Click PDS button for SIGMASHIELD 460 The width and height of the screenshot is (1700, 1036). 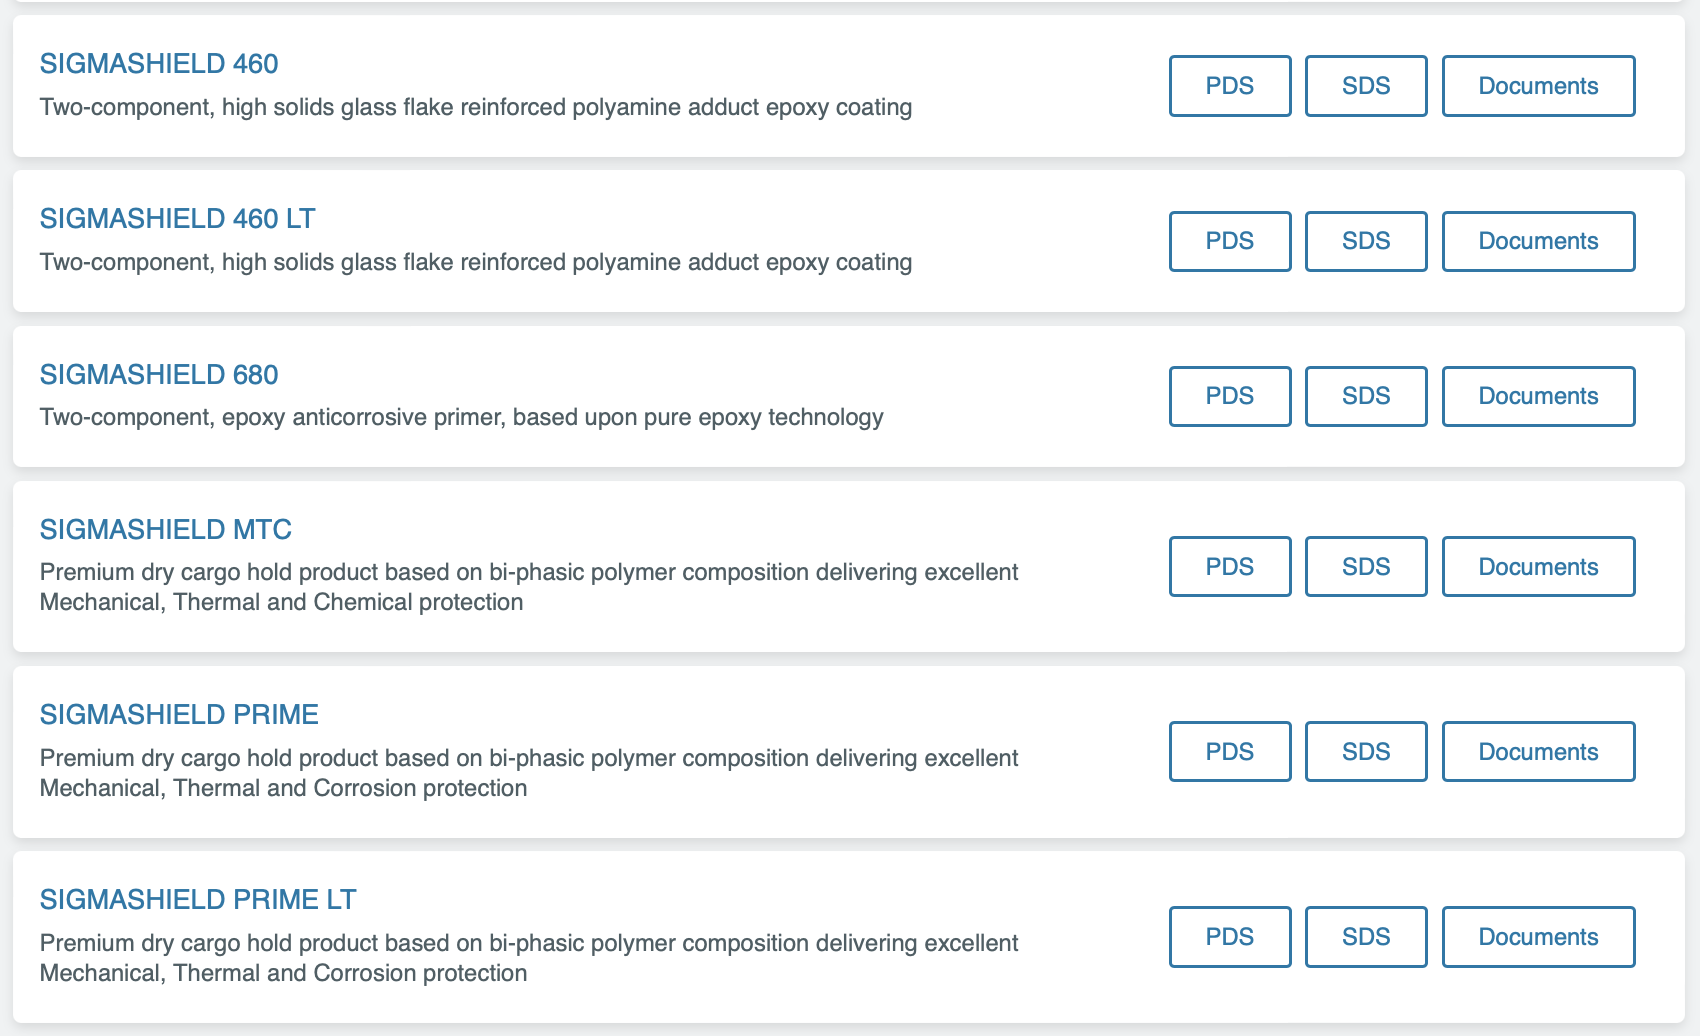coord(1229,86)
